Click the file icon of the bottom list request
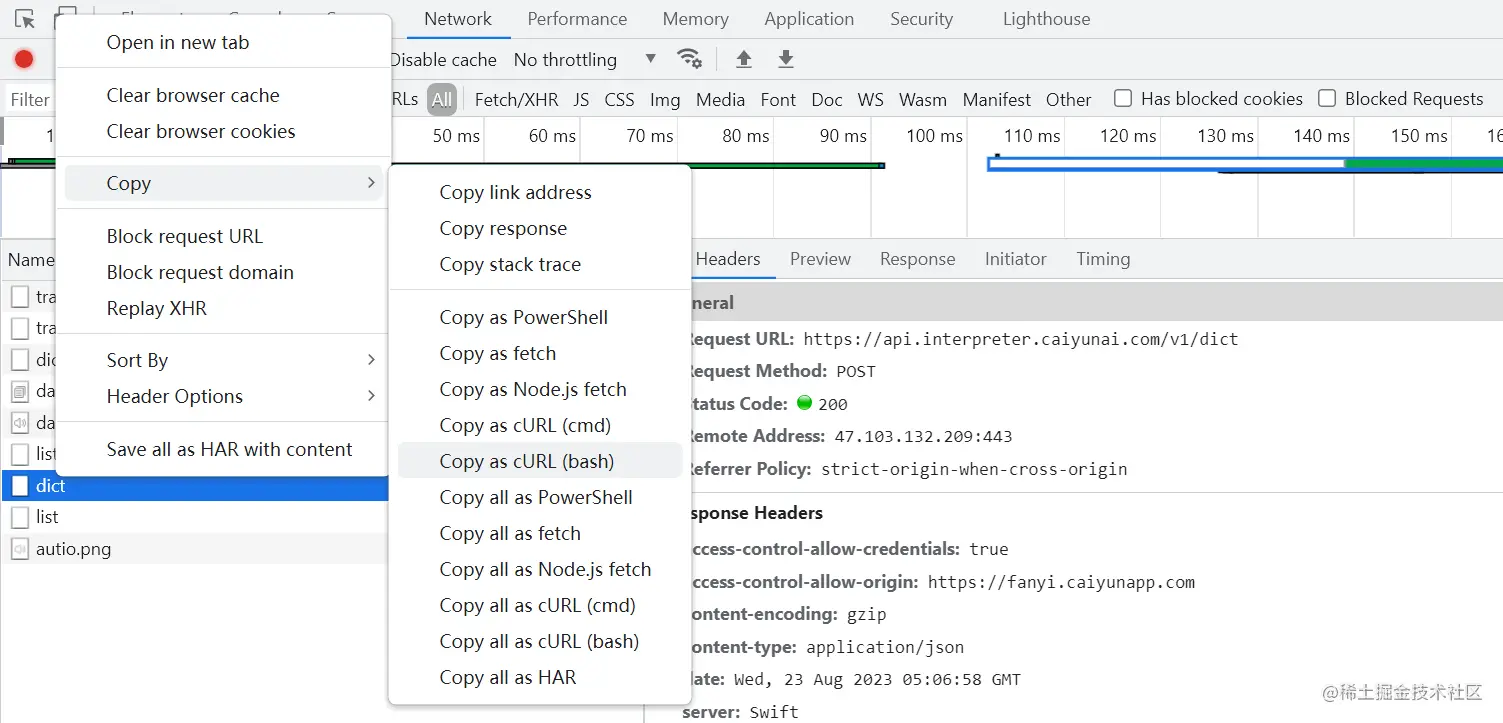The image size is (1503, 723). pyautogui.click(x=20, y=517)
